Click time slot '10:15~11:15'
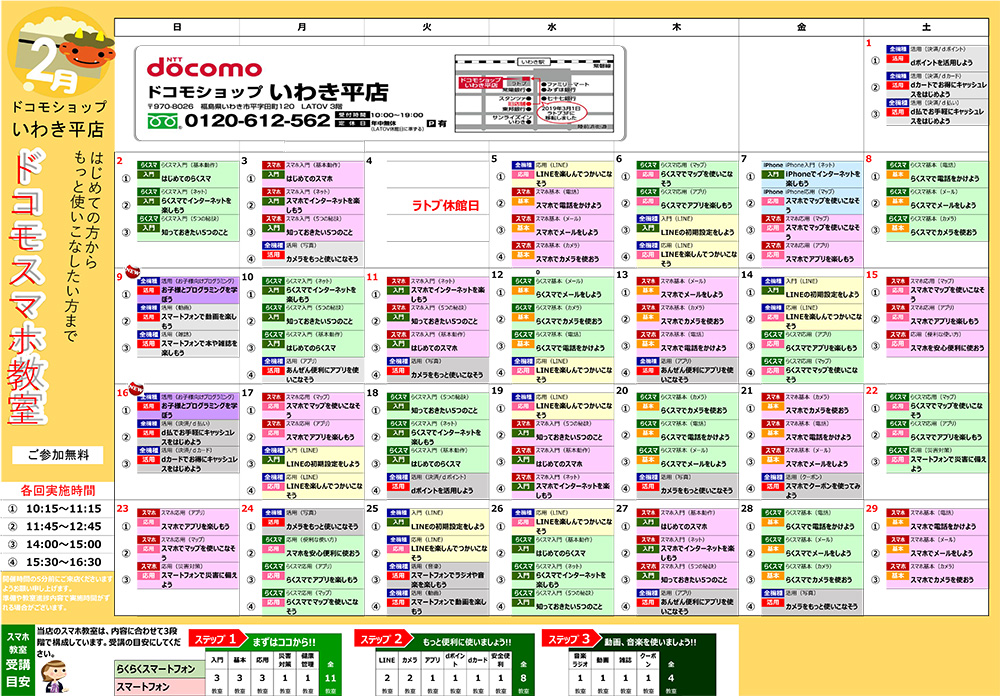This screenshot has height=696, width=1000. tap(64, 508)
